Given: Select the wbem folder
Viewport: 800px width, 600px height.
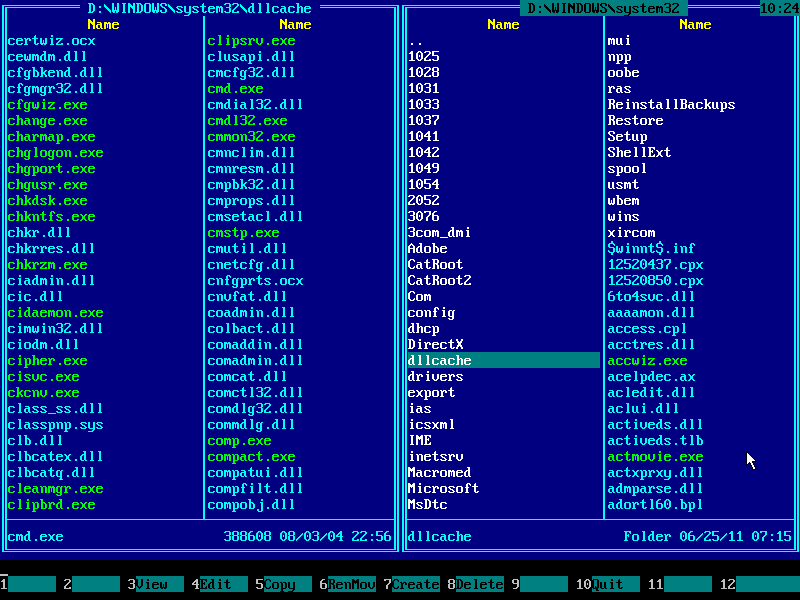Looking at the screenshot, I should (x=623, y=201).
